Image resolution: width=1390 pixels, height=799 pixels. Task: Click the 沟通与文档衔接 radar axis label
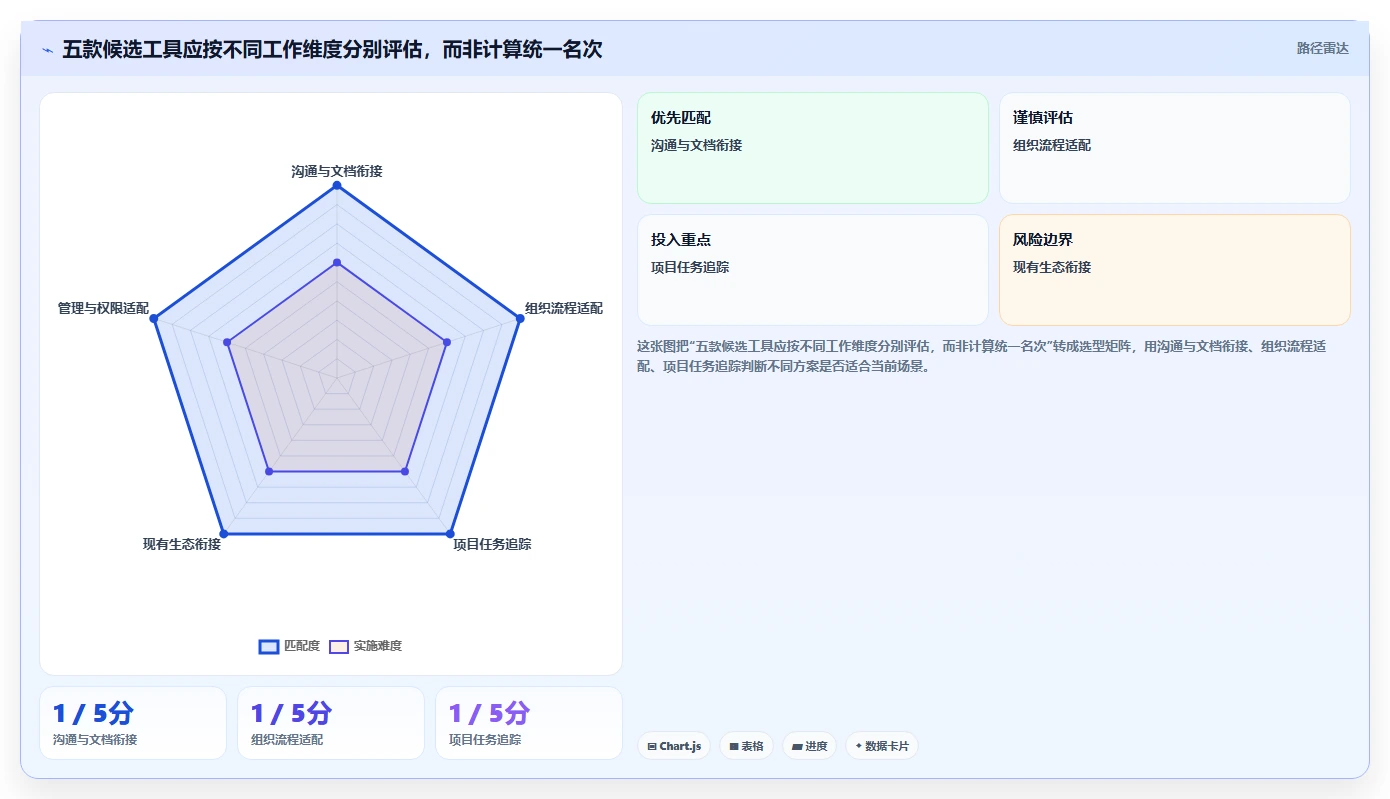click(337, 171)
